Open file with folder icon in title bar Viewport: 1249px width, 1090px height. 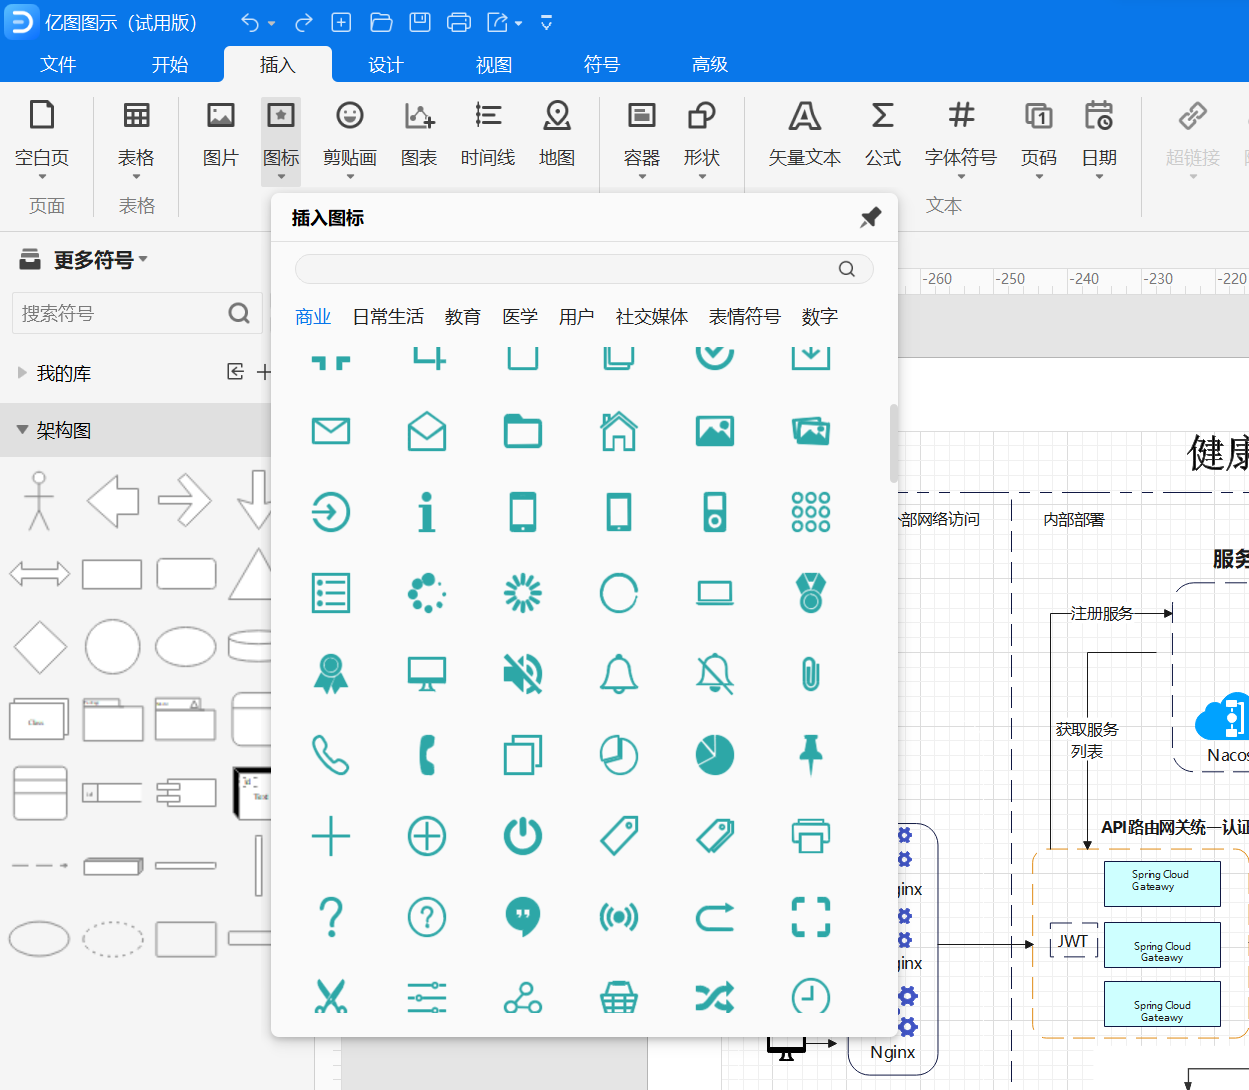380,22
